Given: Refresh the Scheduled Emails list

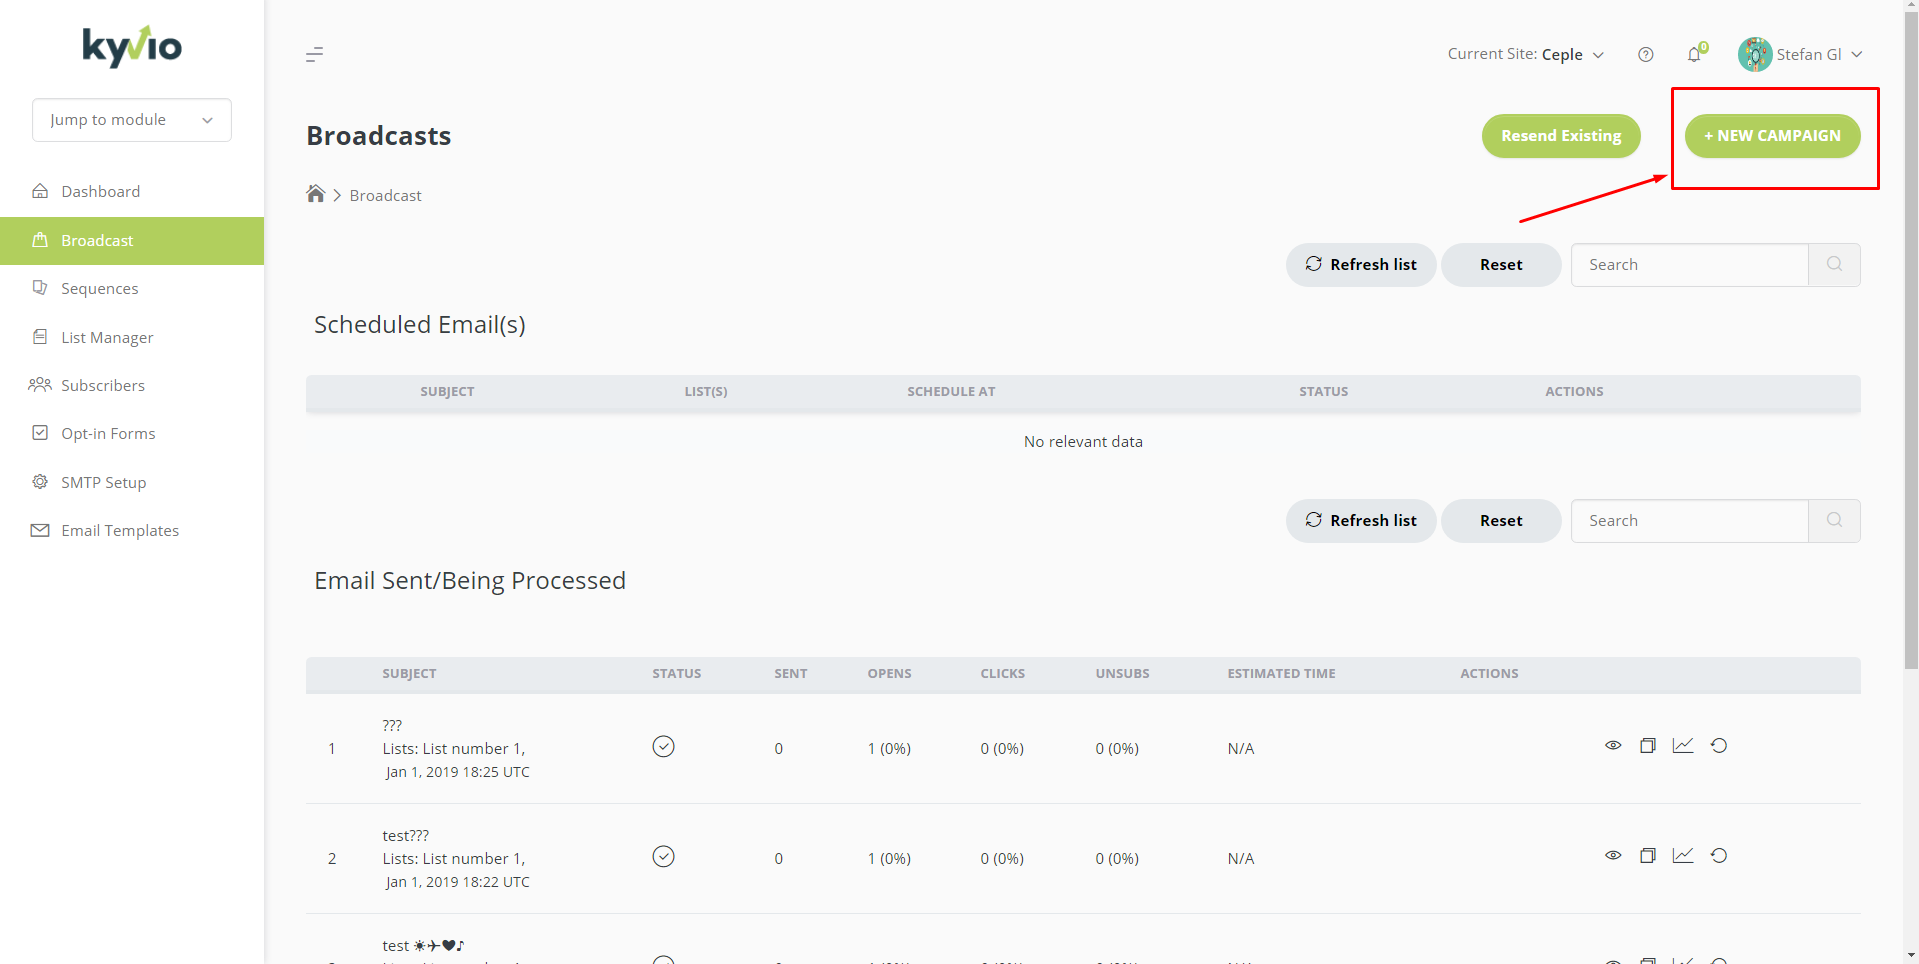Looking at the screenshot, I should (x=1361, y=265).
